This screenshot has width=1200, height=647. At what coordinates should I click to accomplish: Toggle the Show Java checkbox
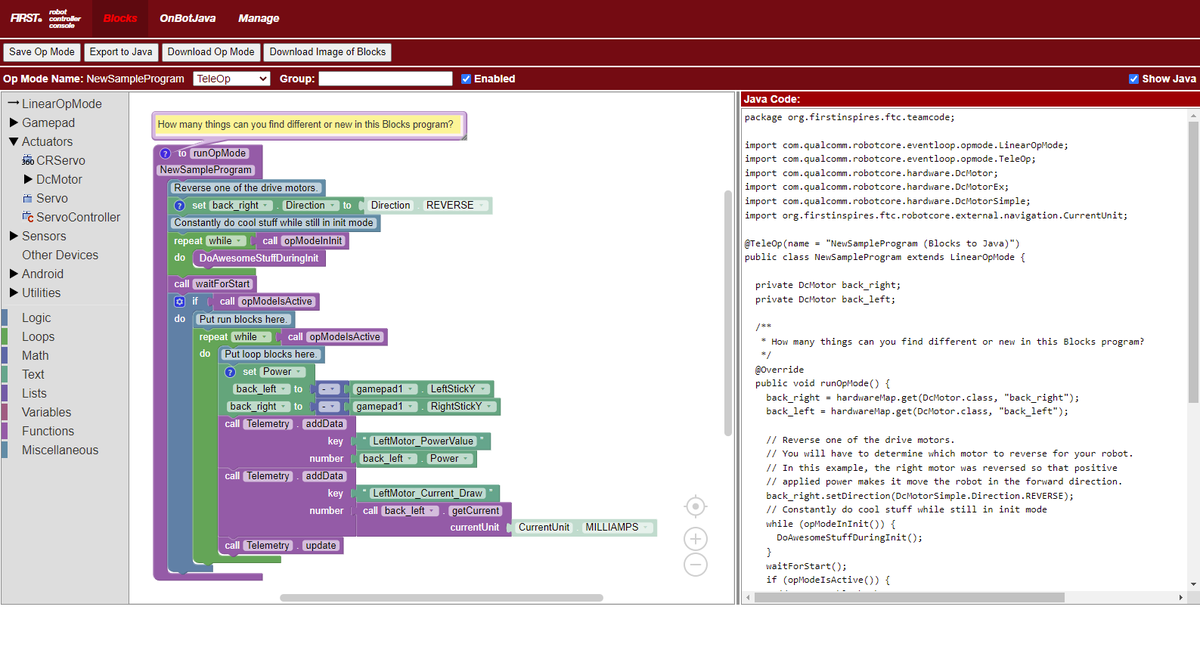(1134, 79)
